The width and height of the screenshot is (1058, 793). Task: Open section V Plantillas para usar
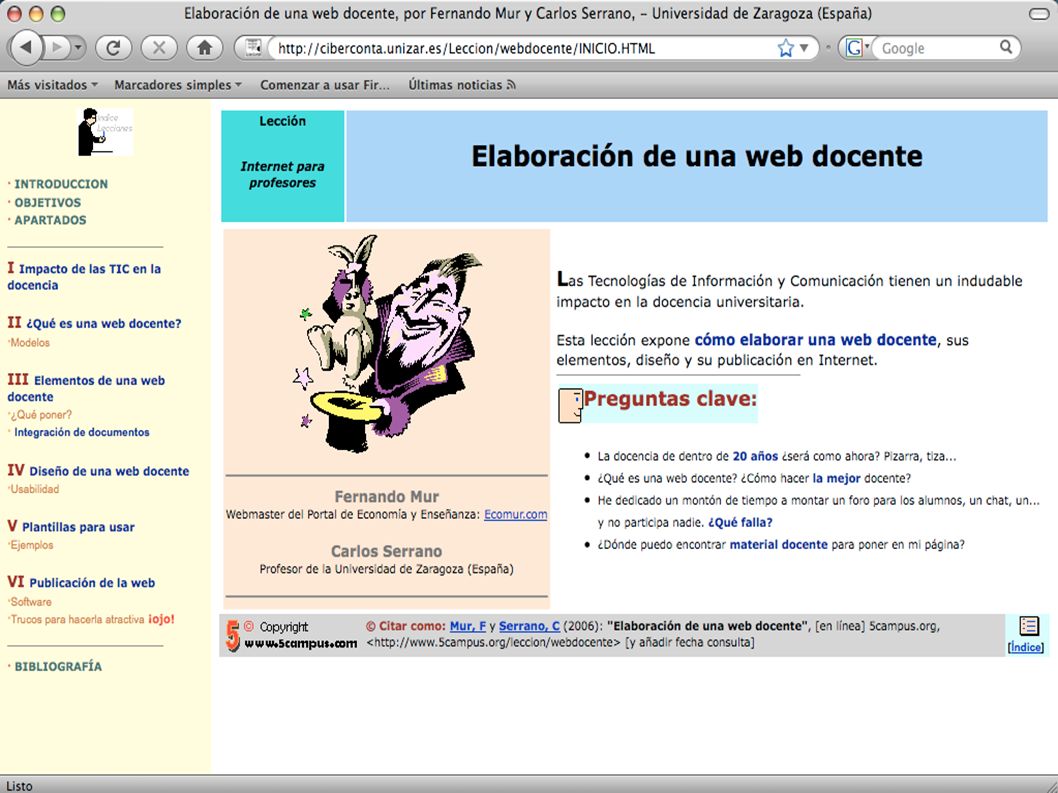pos(71,526)
